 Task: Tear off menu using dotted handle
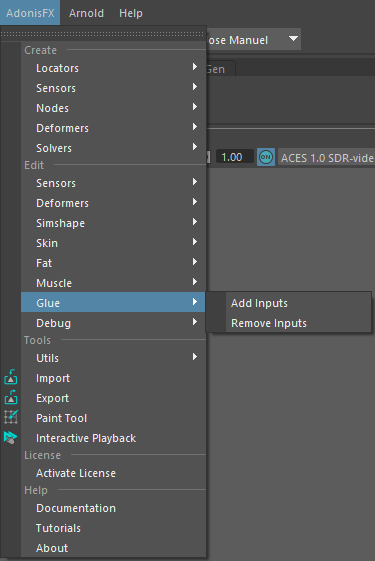tap(103, 34)
